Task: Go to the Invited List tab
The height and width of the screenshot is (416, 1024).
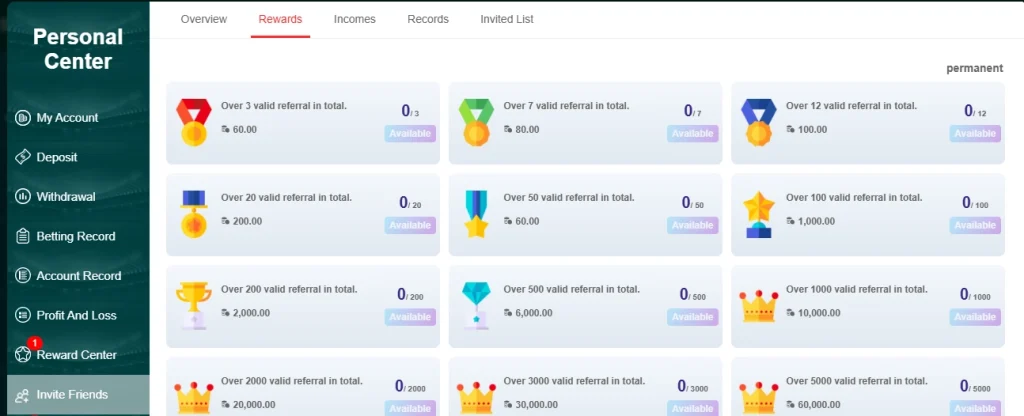Action: point(507,19)
